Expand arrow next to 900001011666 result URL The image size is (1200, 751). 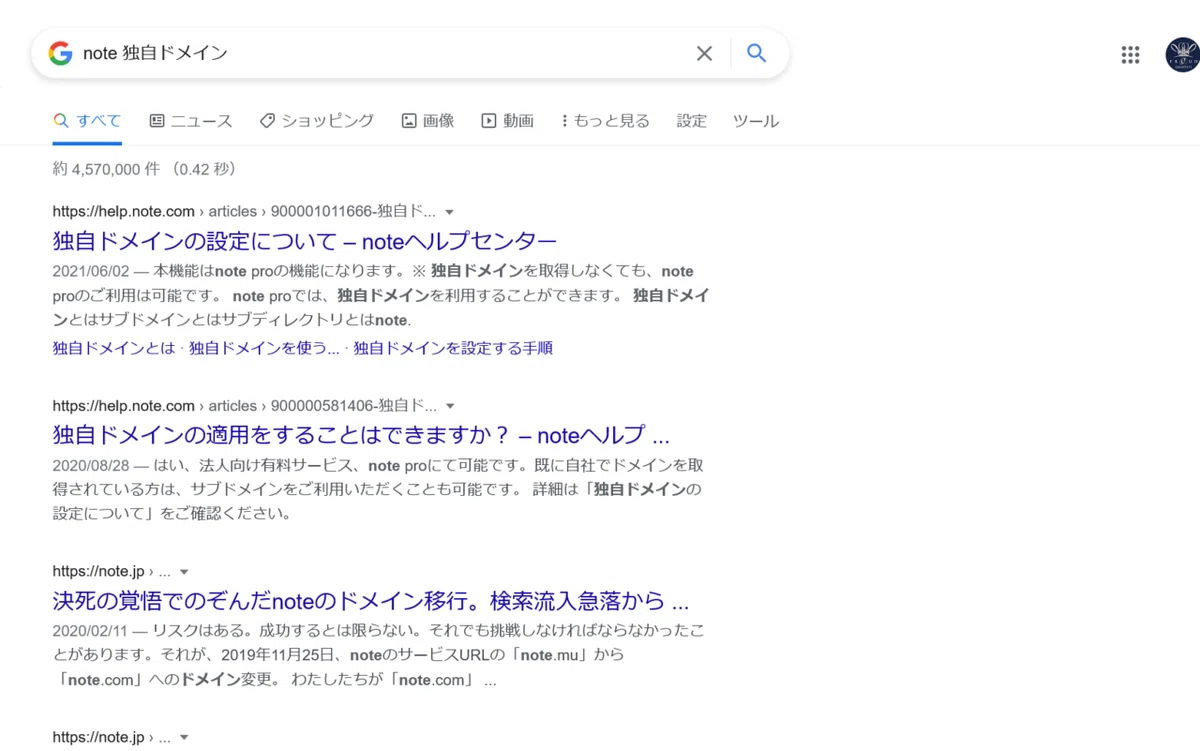click(x=450, y=212)
